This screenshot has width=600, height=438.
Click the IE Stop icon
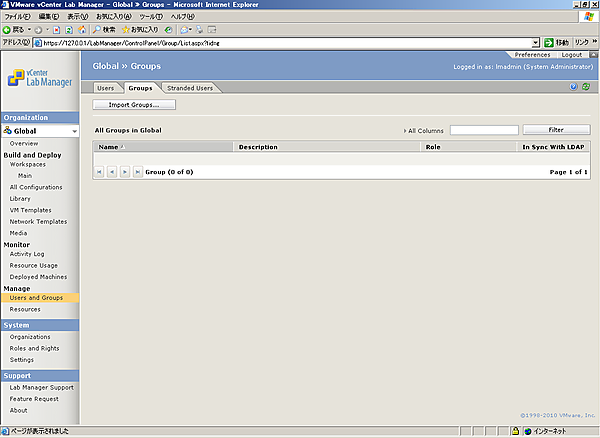pyautogui.click(x=57, y=30)
